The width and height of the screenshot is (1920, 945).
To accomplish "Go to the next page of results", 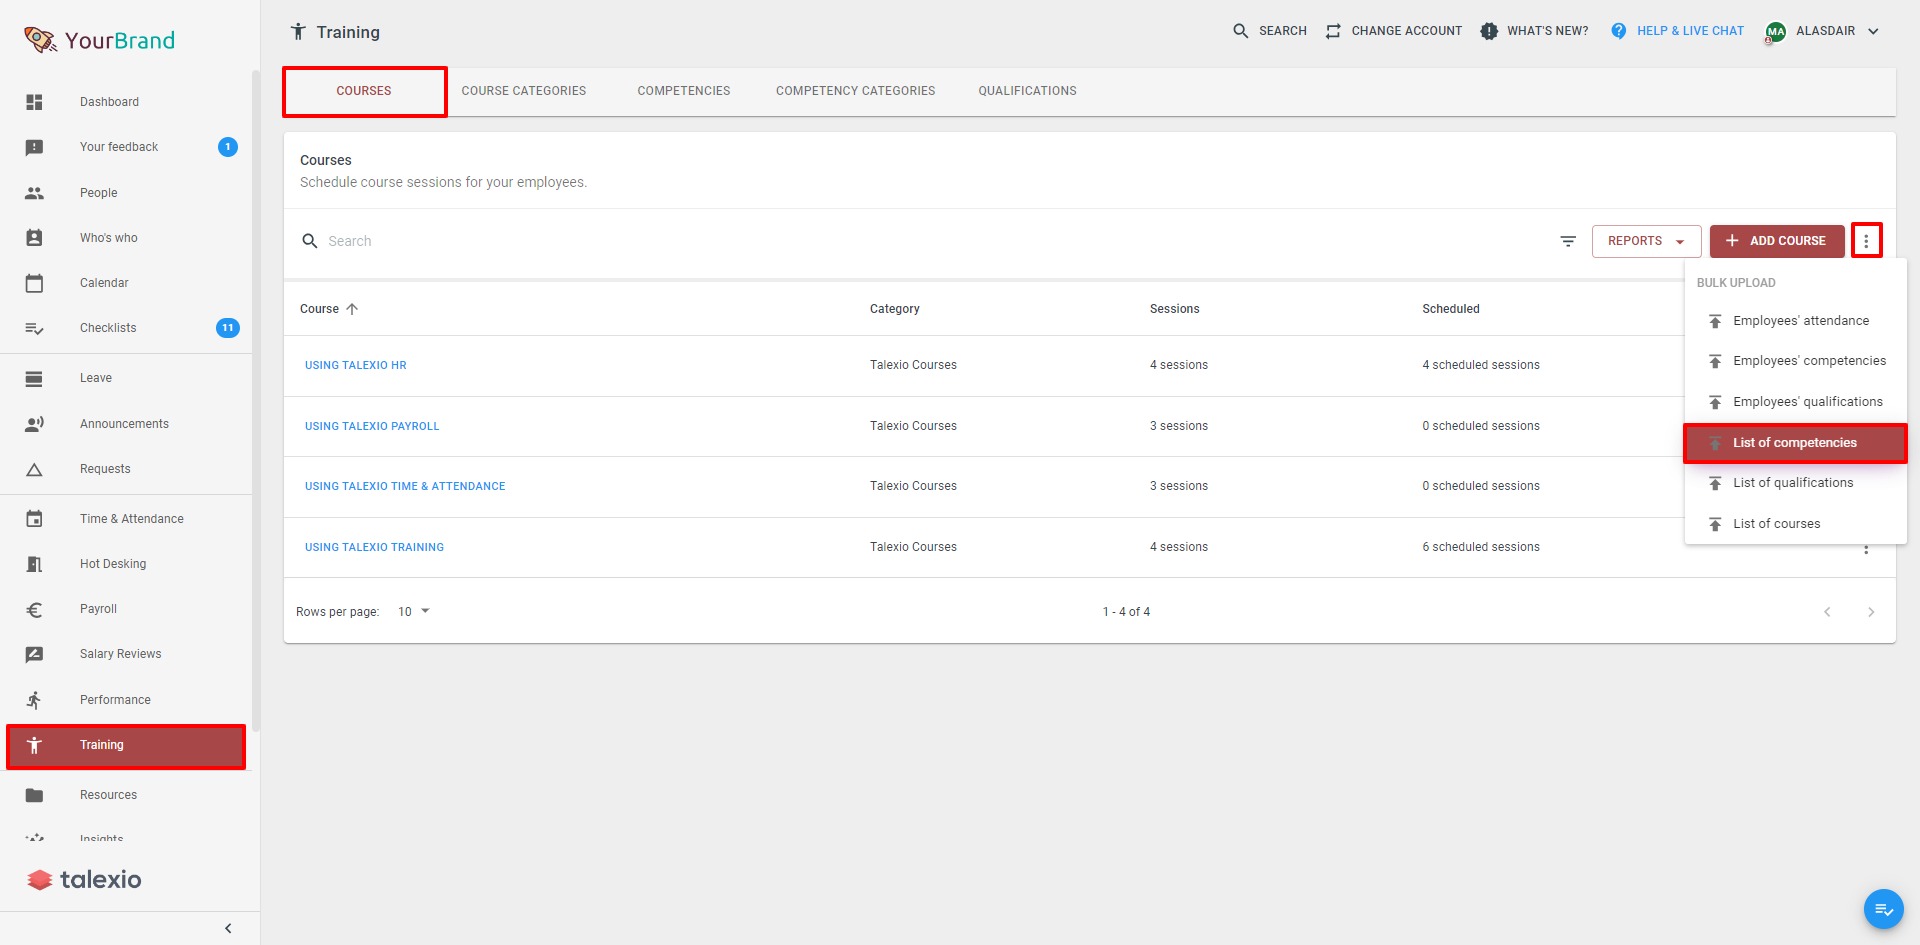I will point(1871,612).
